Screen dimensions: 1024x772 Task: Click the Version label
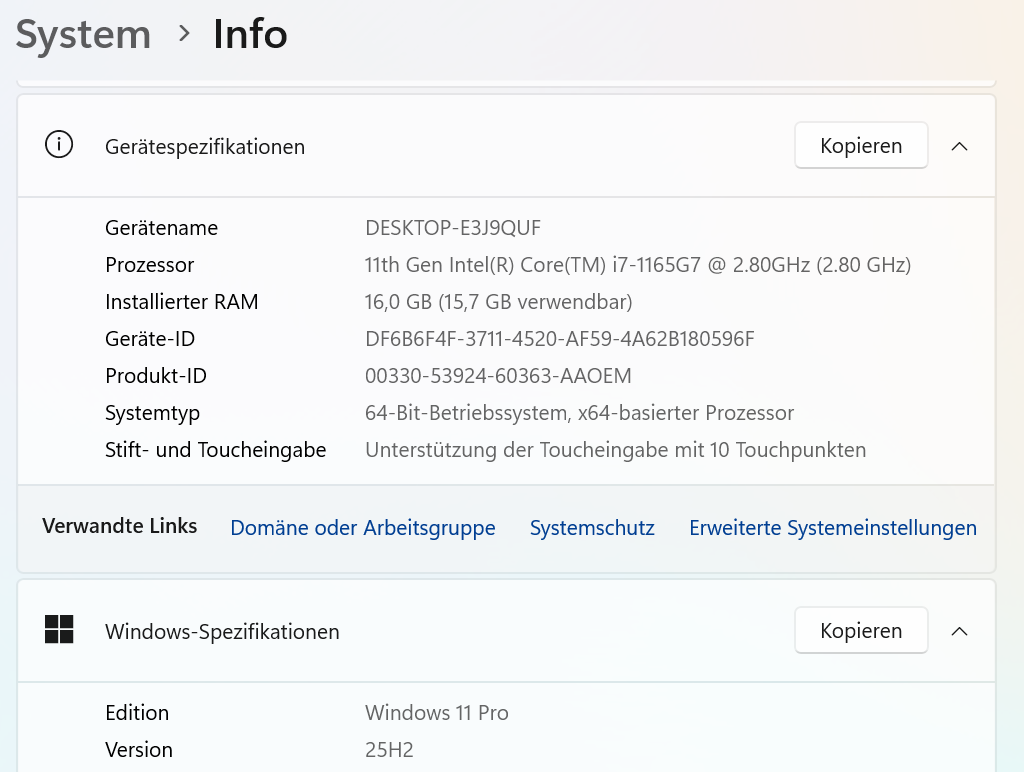click(x=138, y=750)
